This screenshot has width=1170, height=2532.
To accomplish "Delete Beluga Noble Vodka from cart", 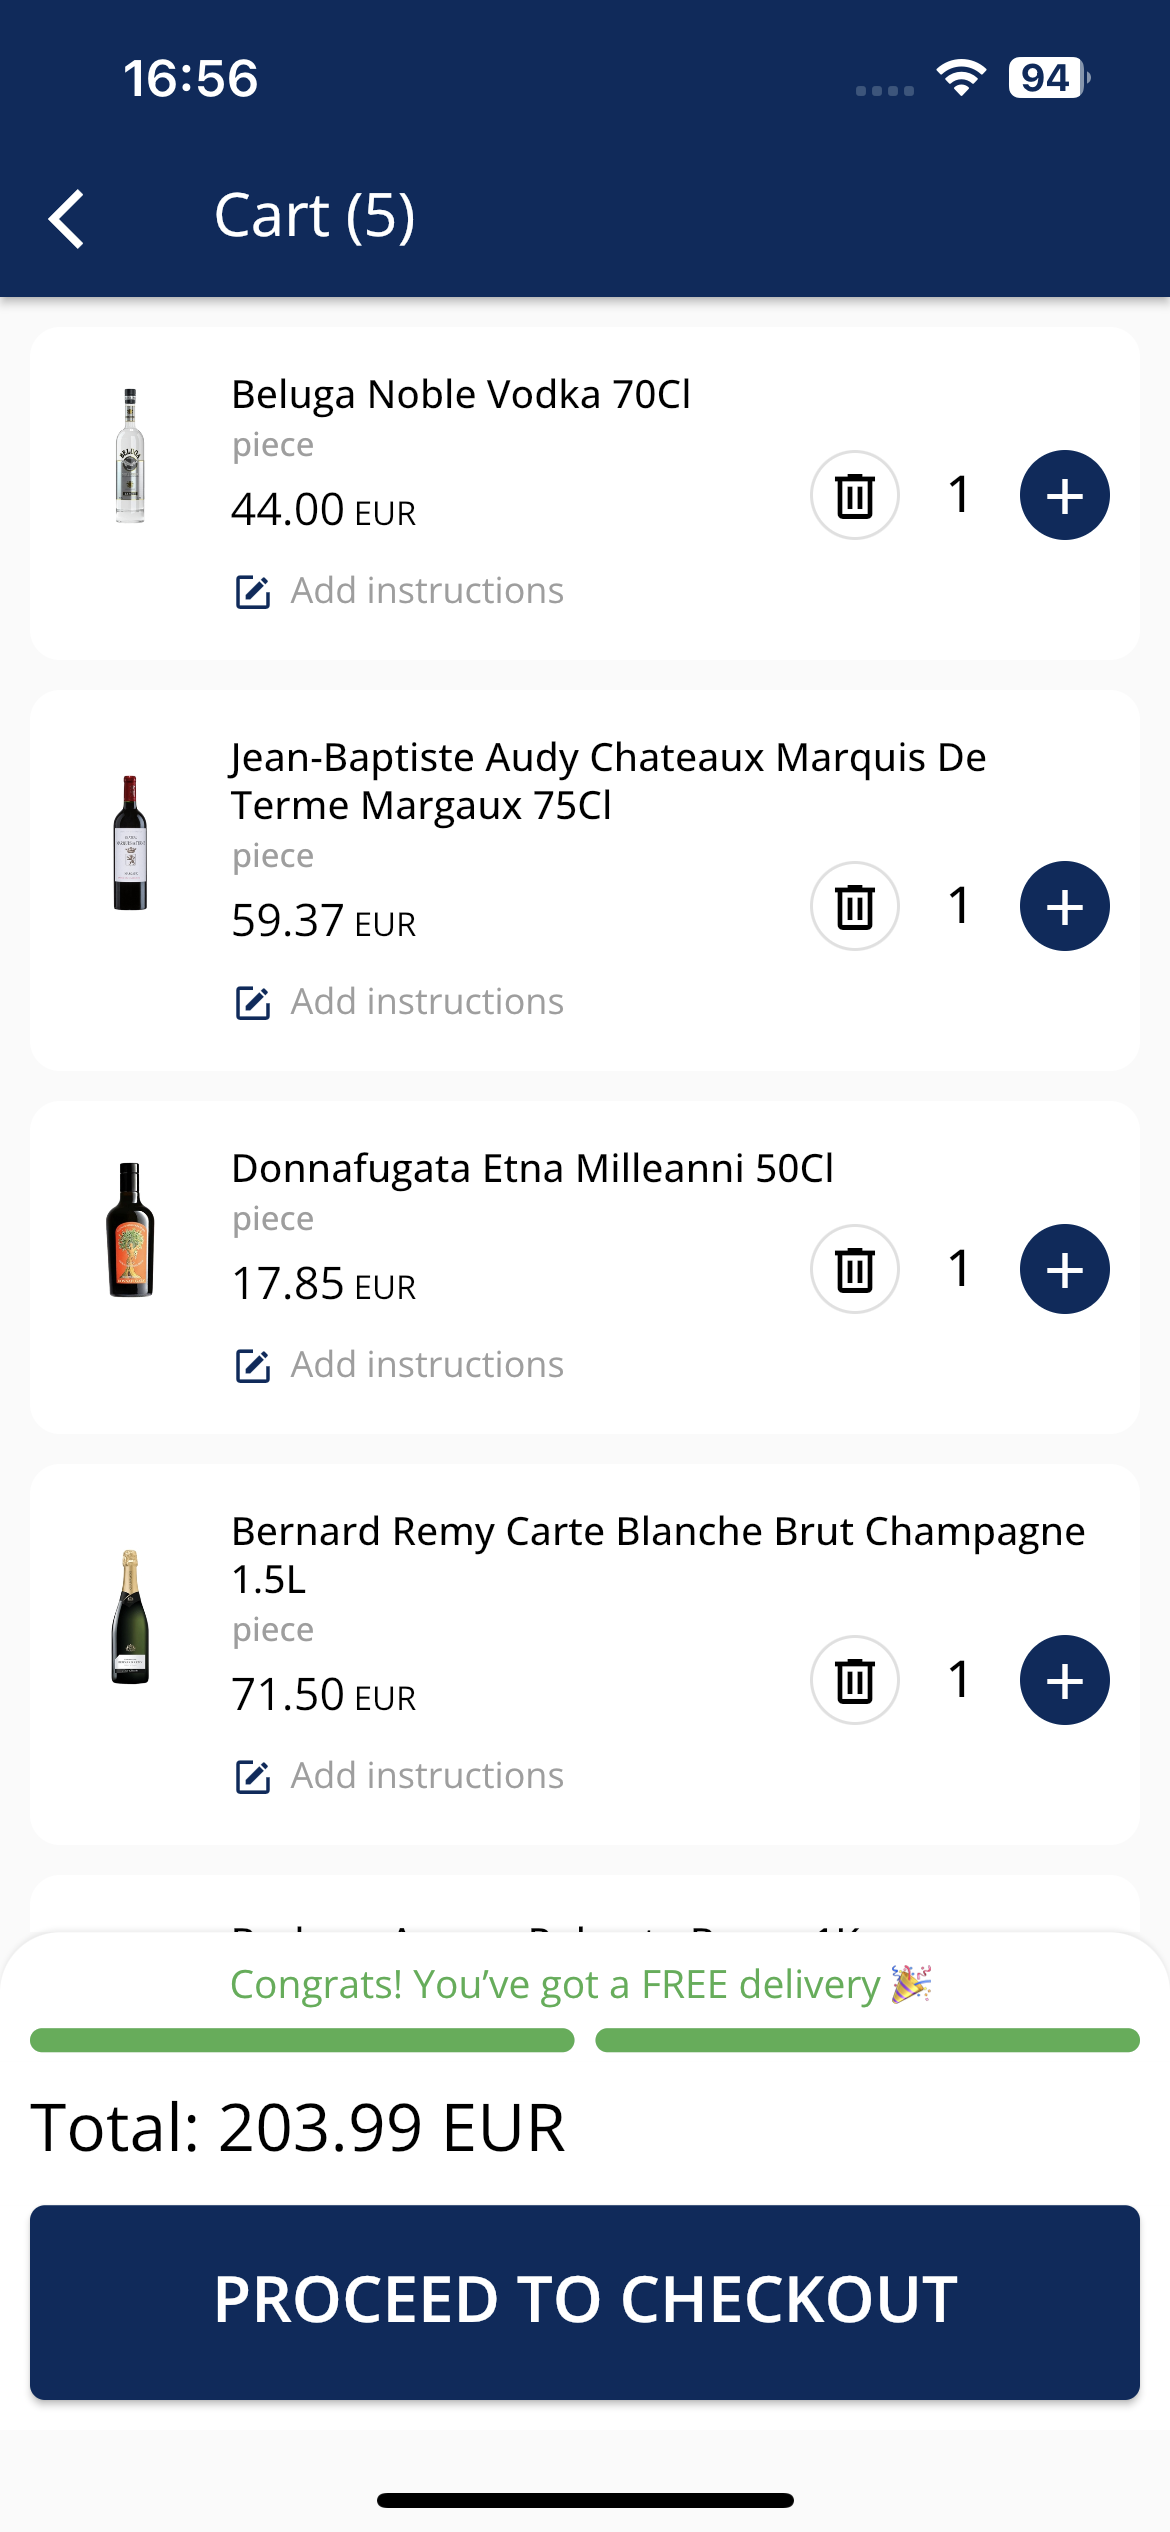I will click(x=855, y=495).
